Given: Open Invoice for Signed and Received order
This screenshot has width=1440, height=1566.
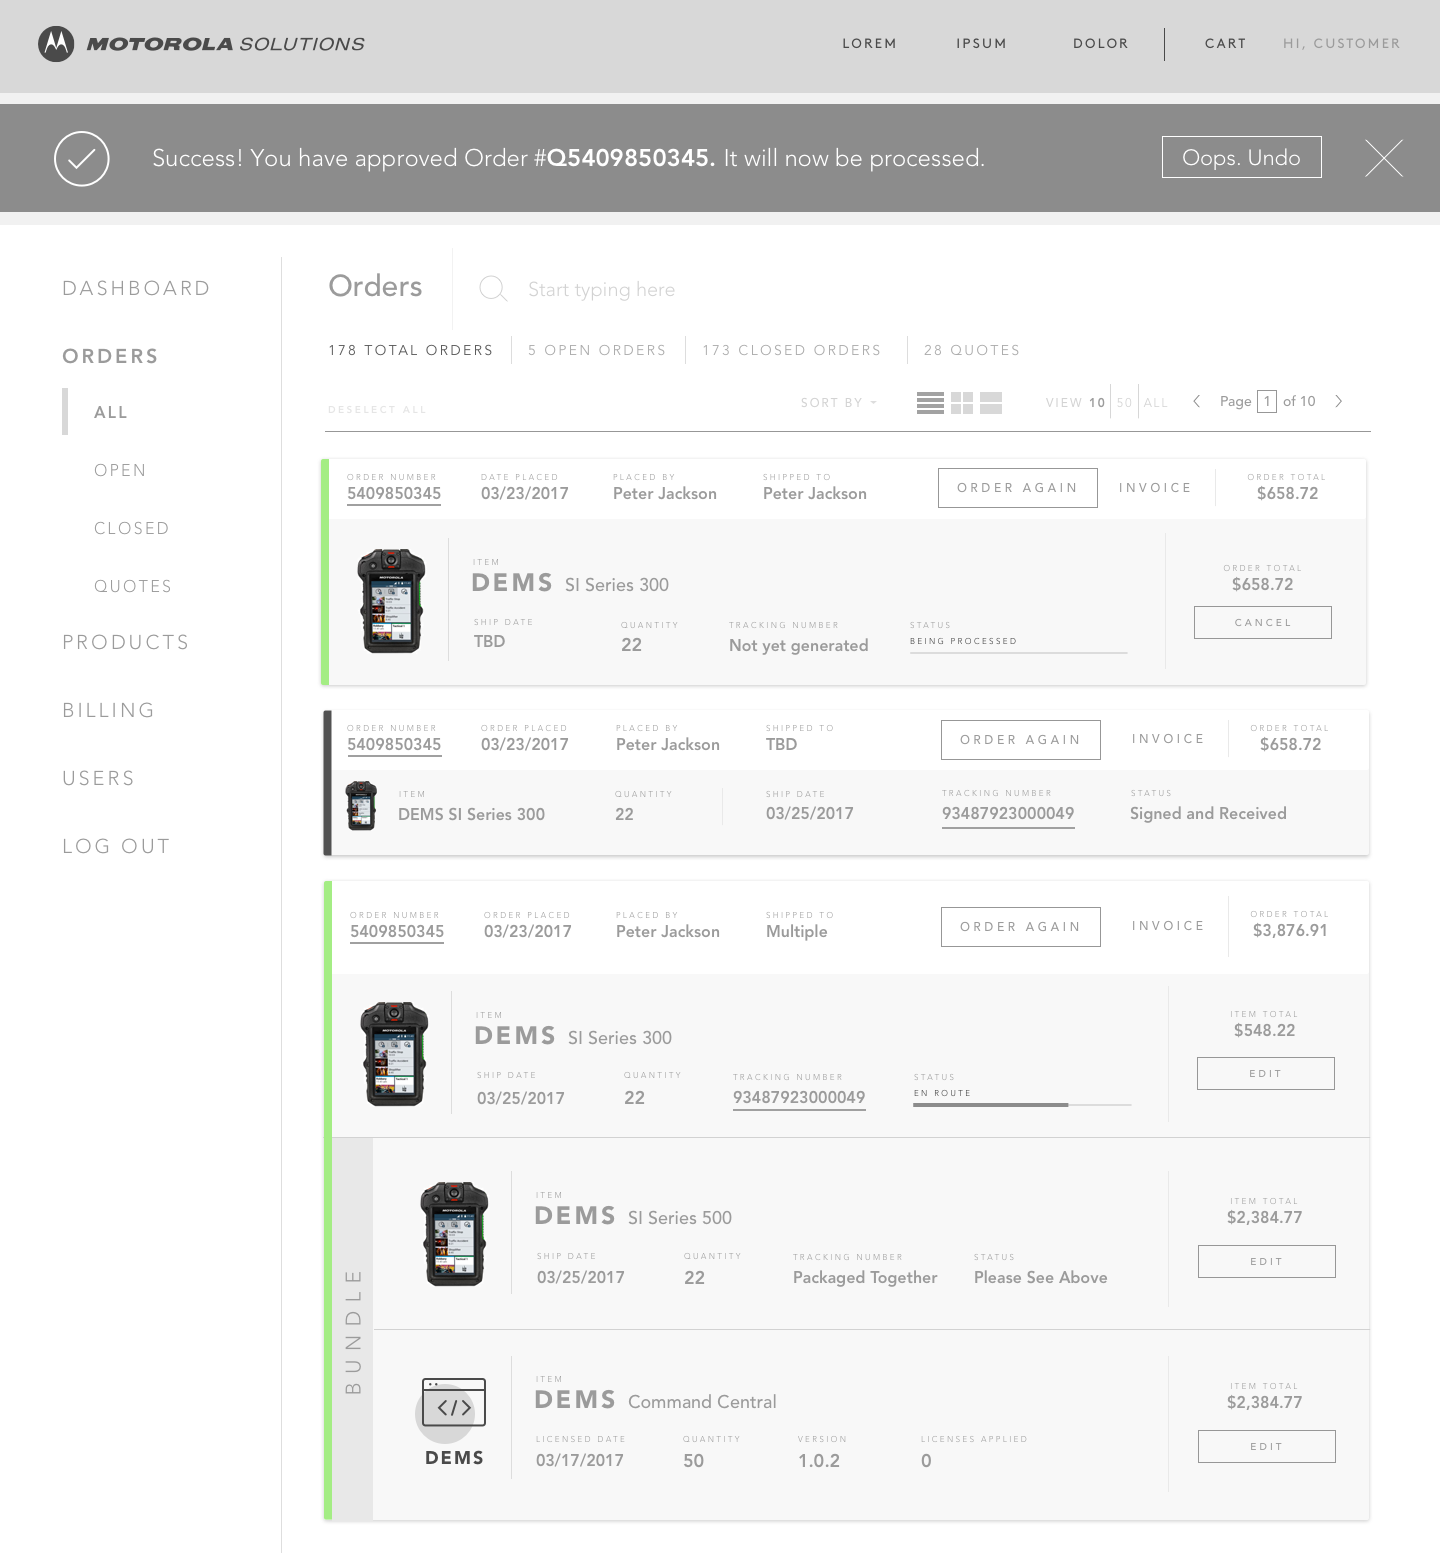Looking at the screenshot, I should (x=1168, y=739).
